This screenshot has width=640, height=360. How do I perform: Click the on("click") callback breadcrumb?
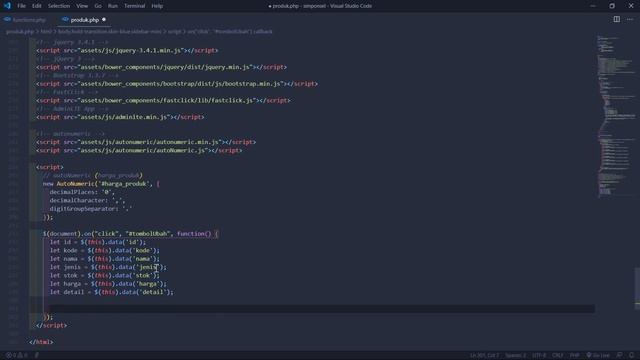pos(230,31)
